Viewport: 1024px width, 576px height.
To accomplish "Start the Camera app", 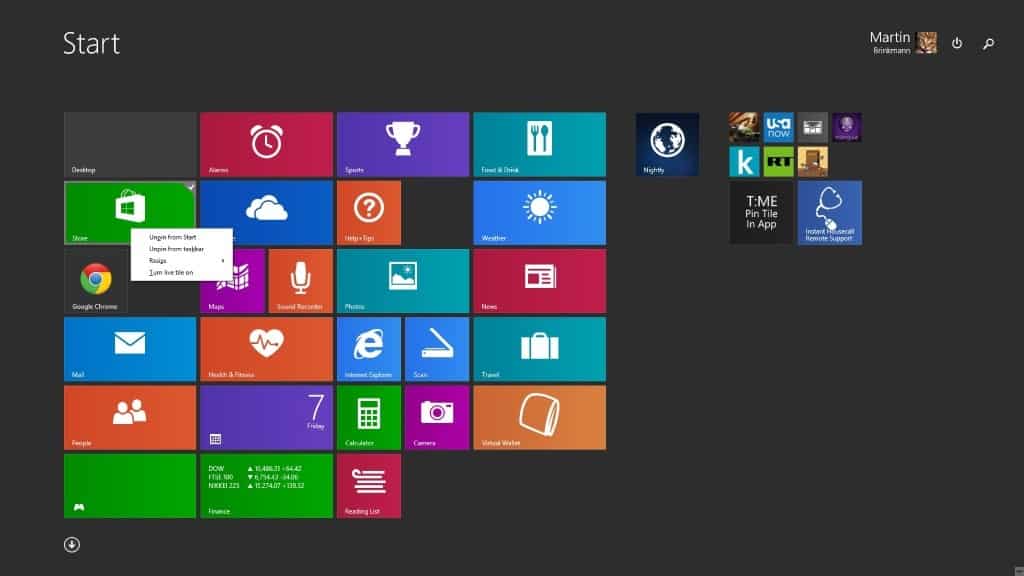I will click(436, 417).
